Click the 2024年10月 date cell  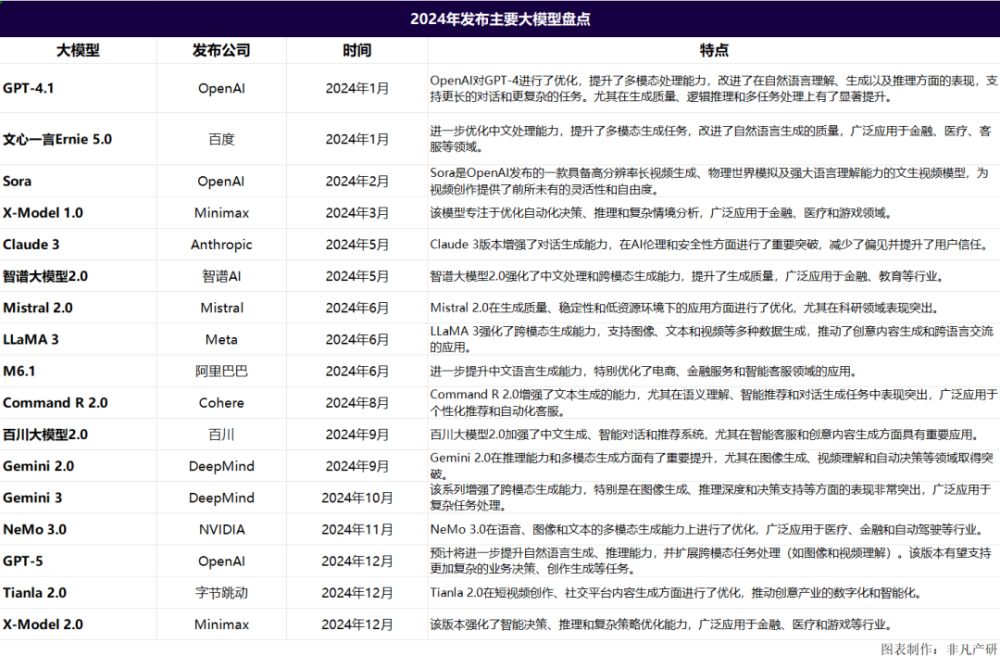point(357,498)
